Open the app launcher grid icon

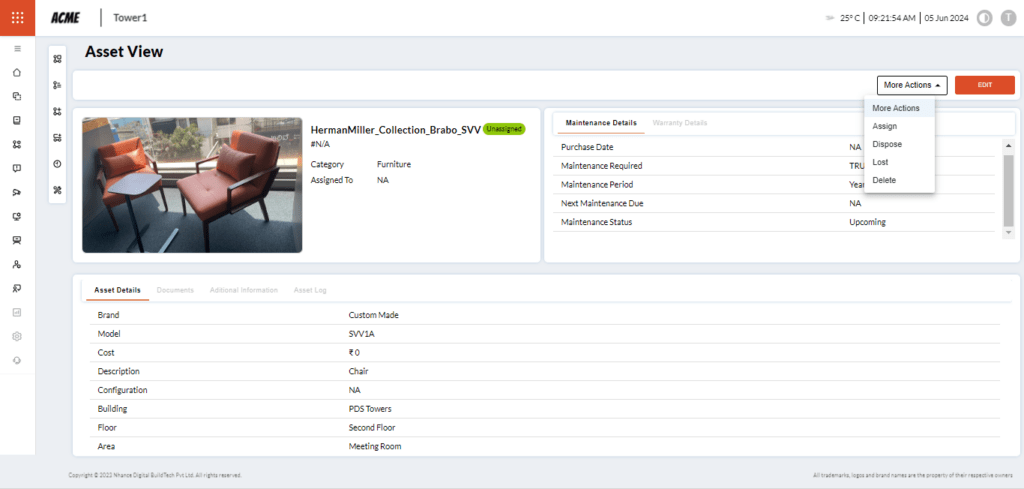tap(17, 18)
